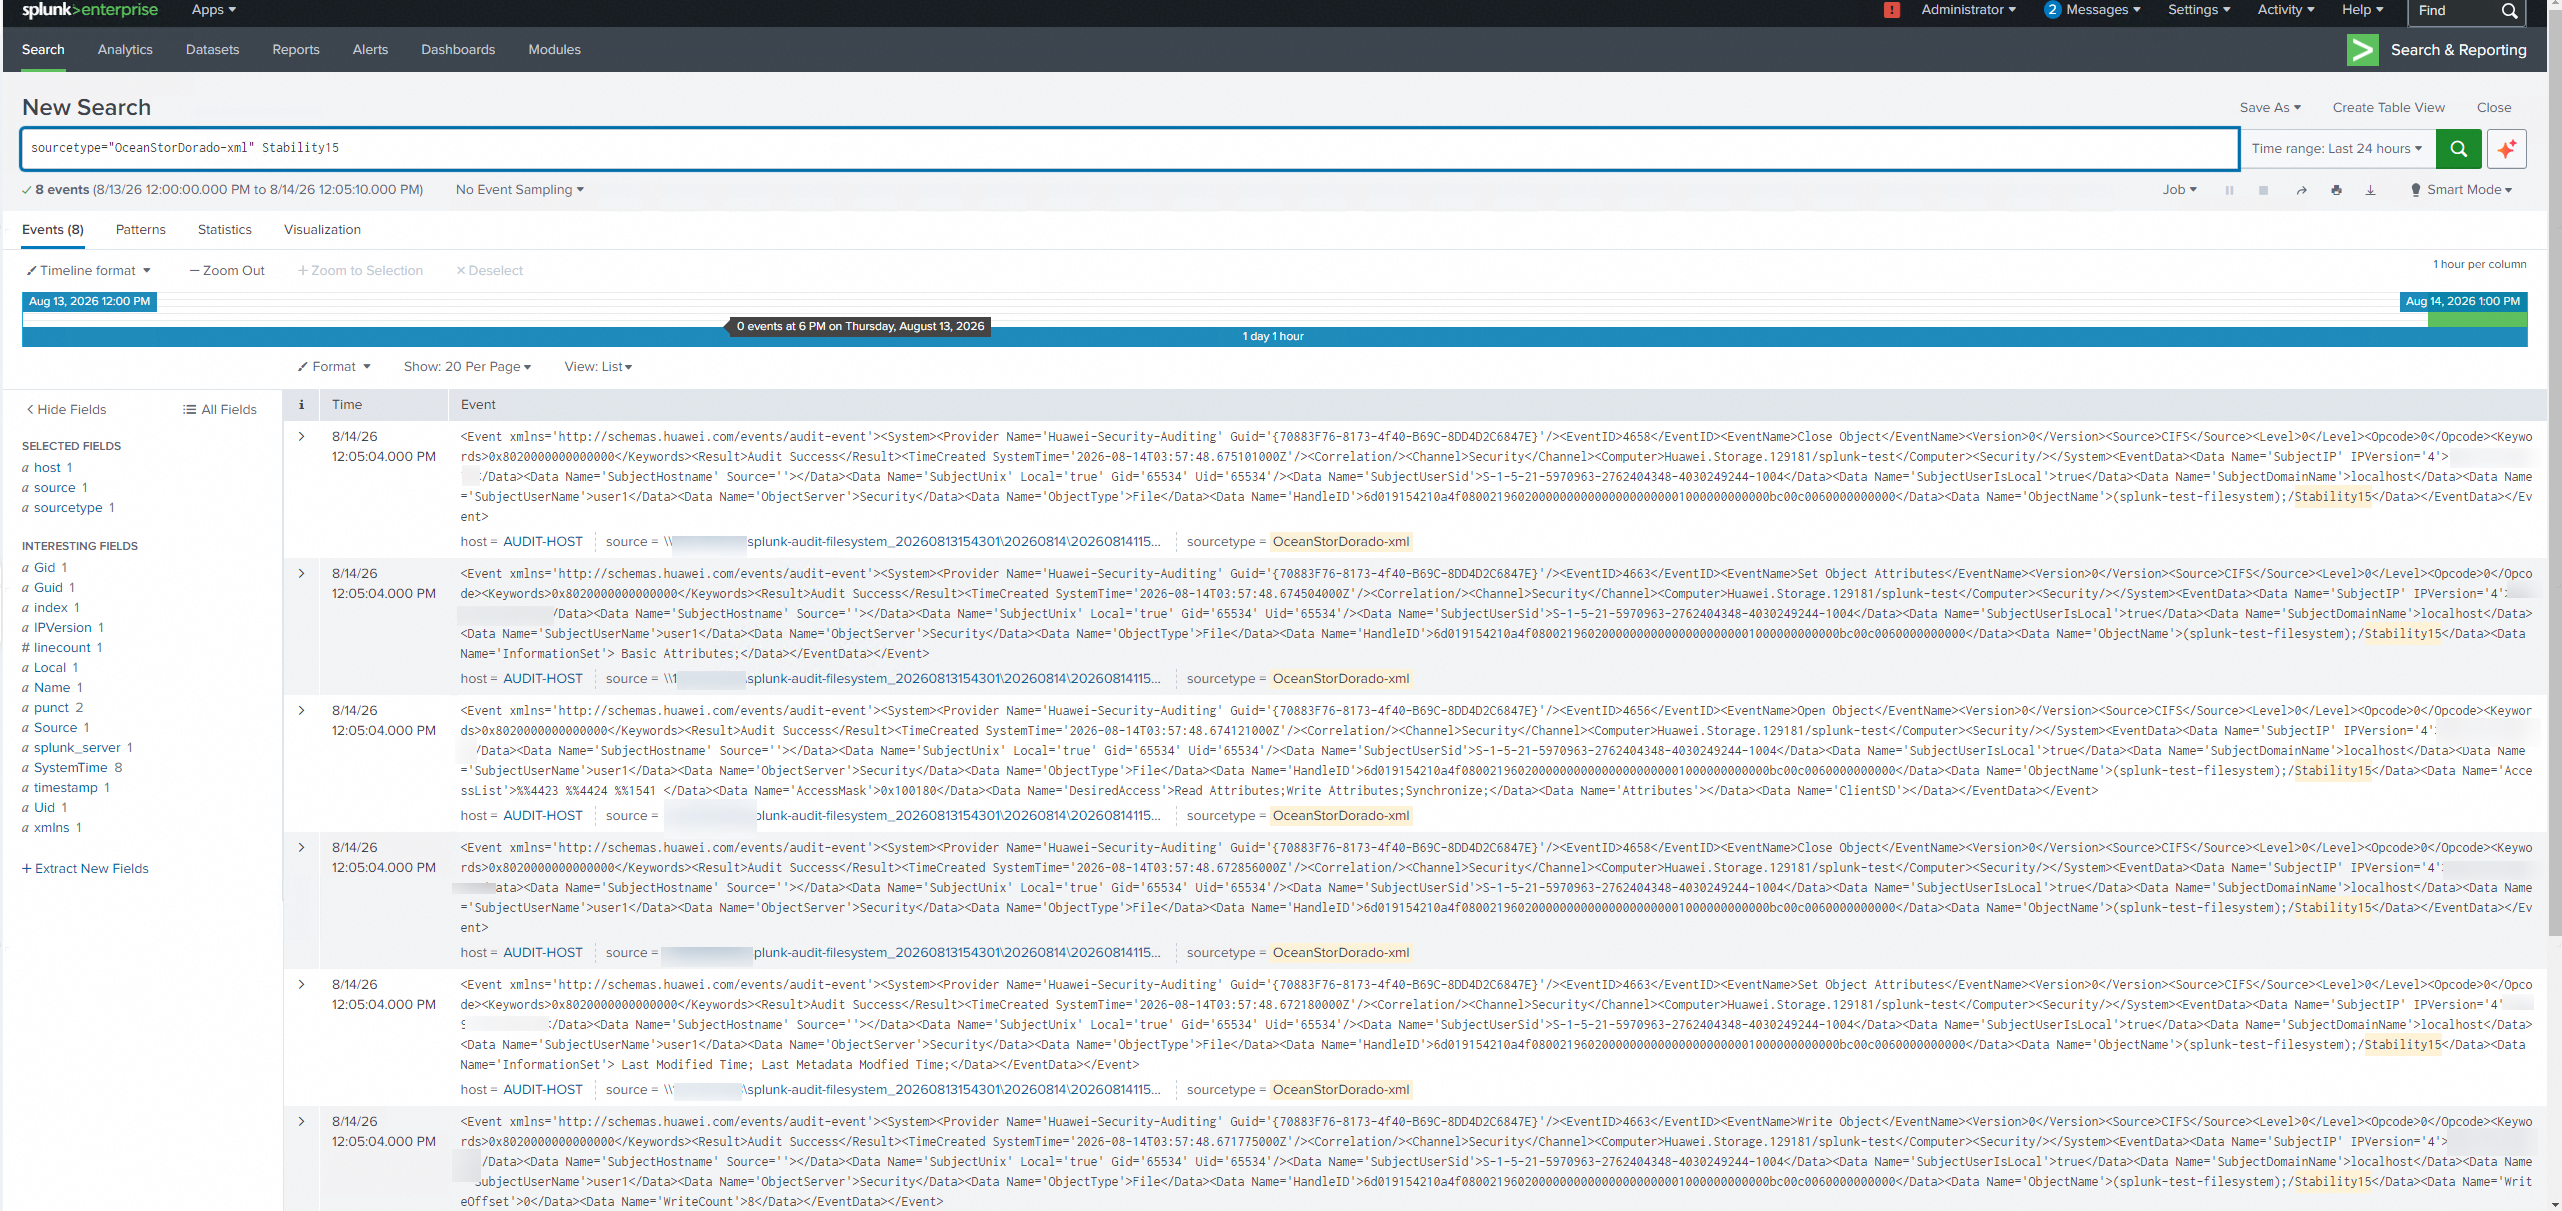Expand the Write Object event row
2562x1211 pixels.
(301, 1122)
